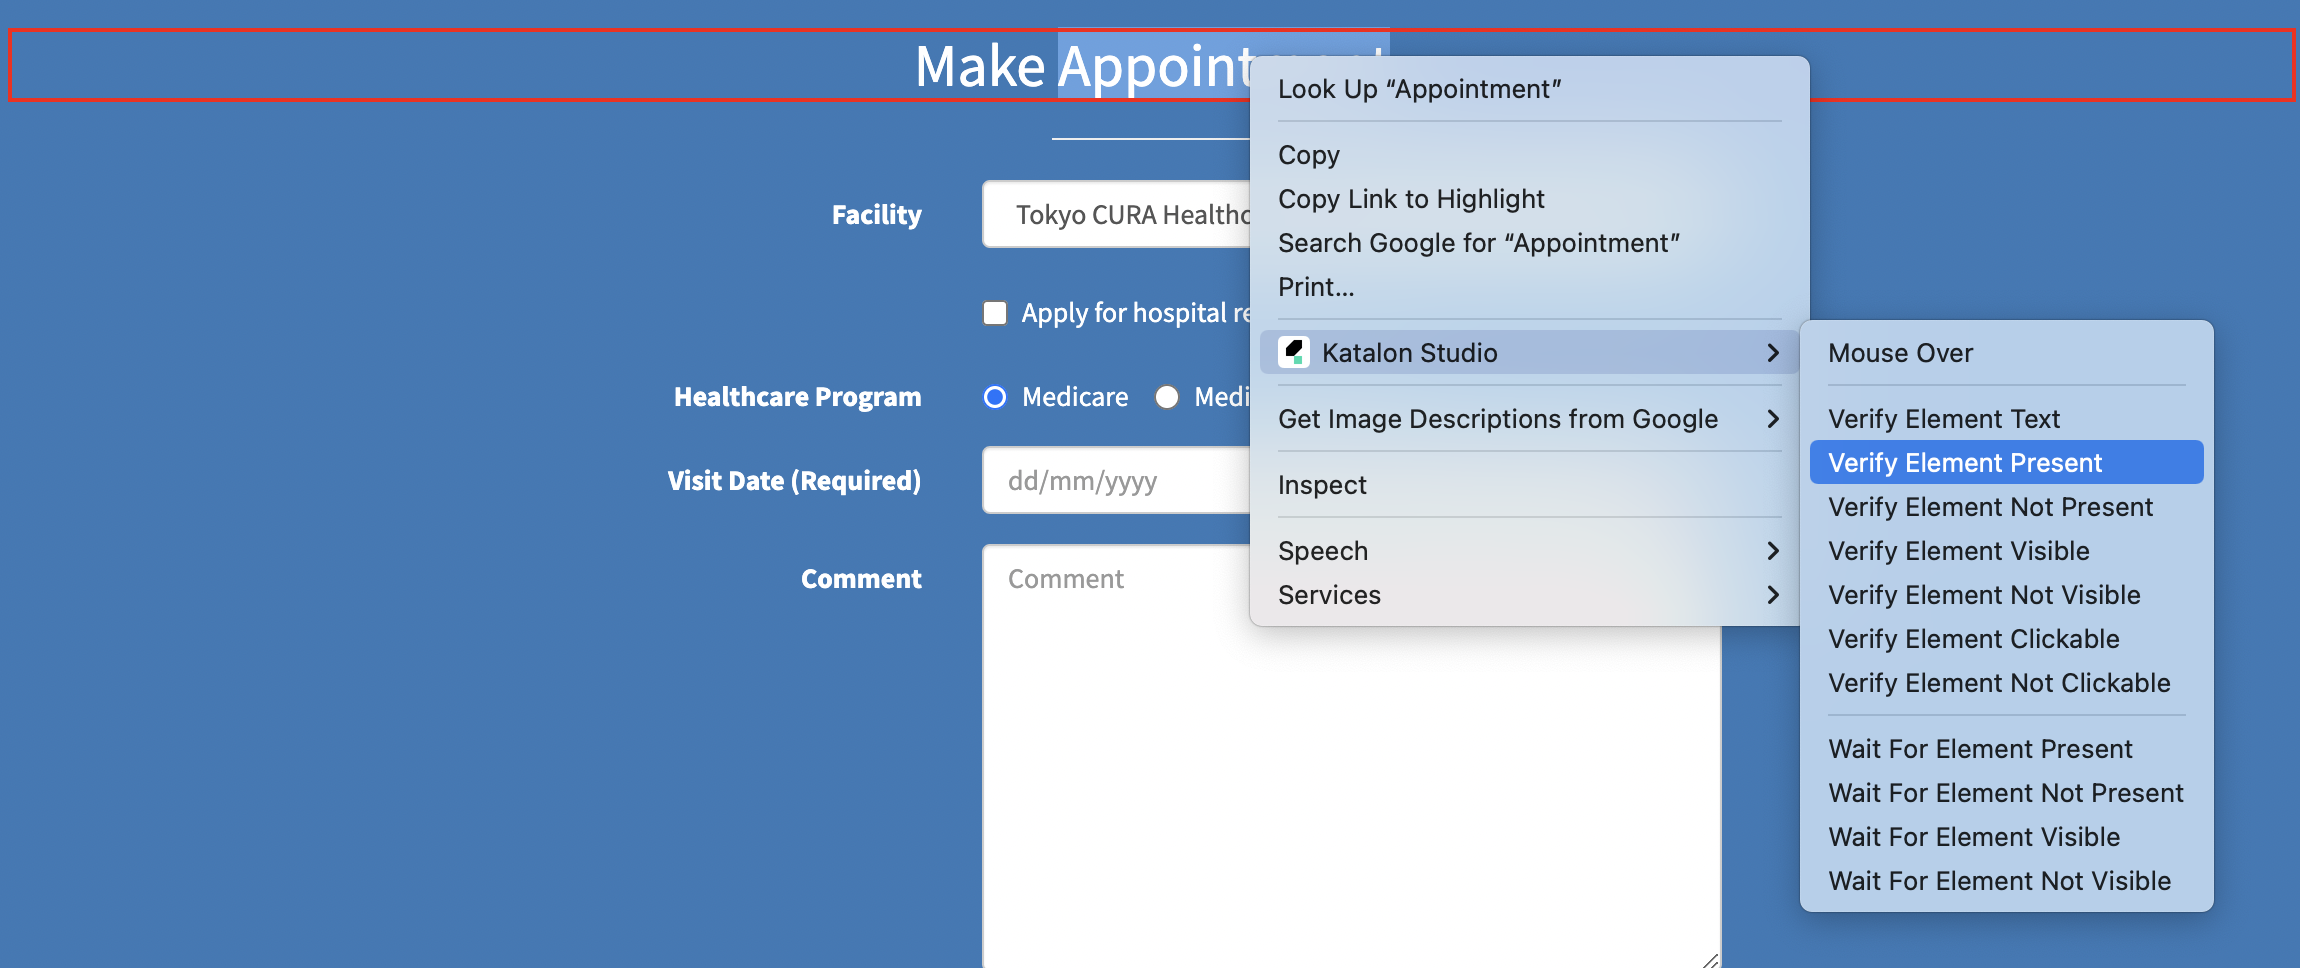The height and width of the screenshot is (968, 2300).
Task: Select "Get Image Descriptions from Google"
Action: tap(1498, 419)
